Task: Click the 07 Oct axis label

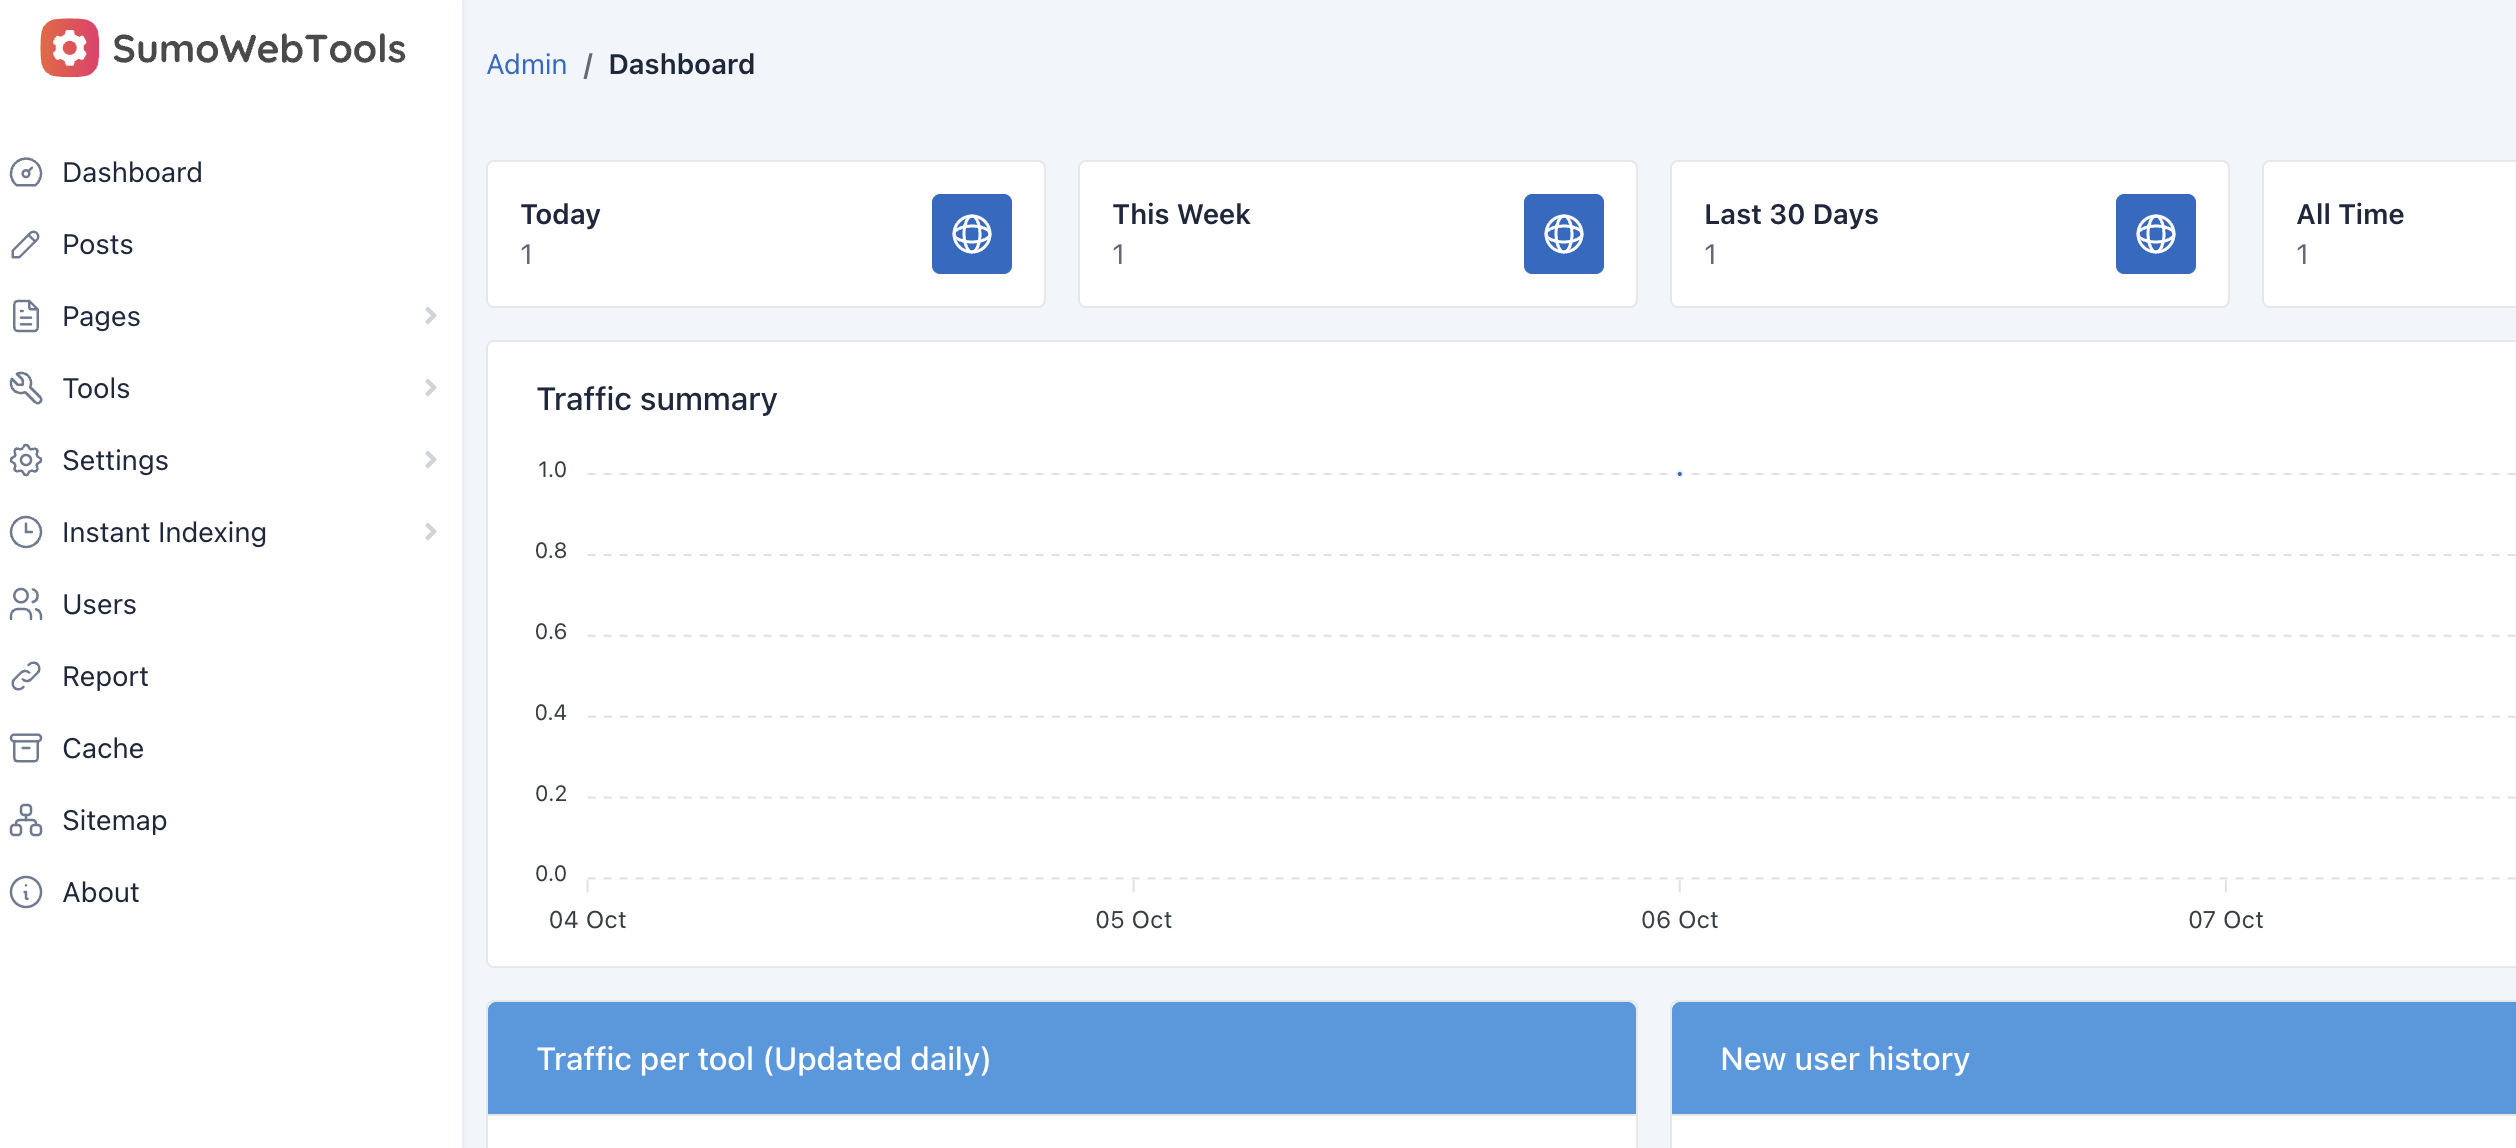Action: coord(2226,920)
